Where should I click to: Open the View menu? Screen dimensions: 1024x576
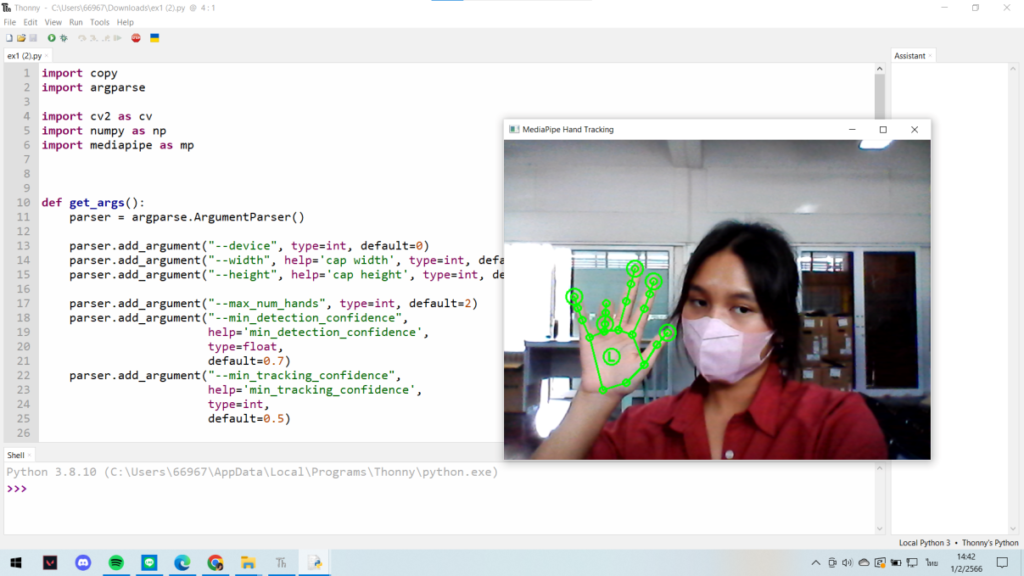(53, 22)
